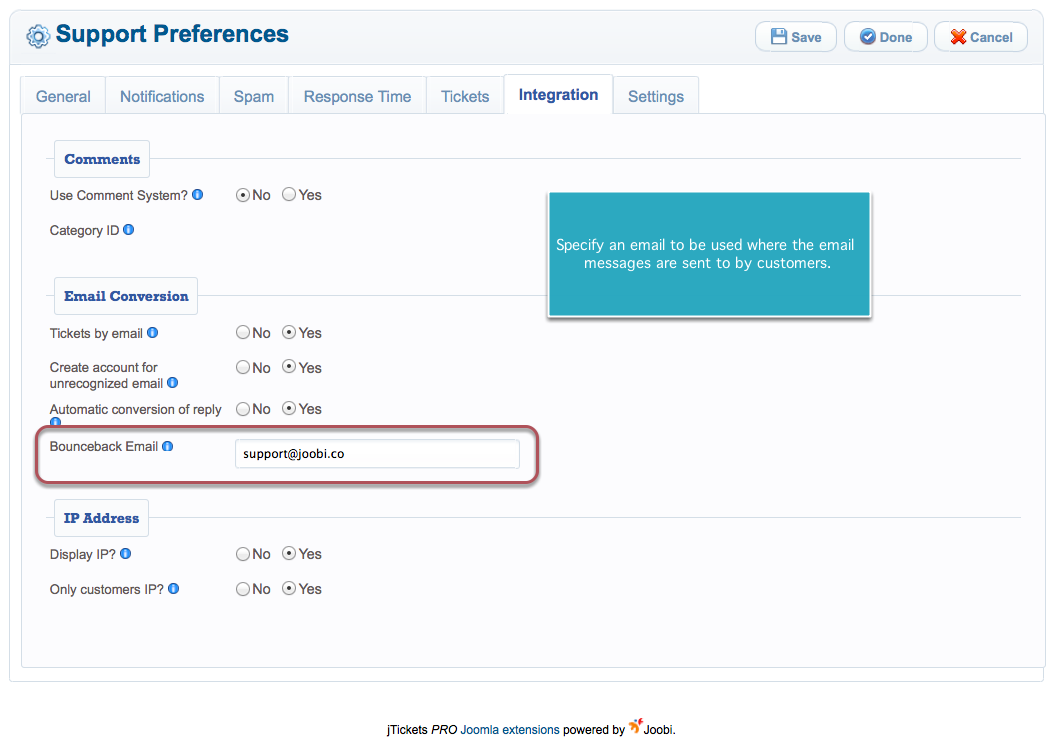Click the Bounceback Email input field
1060x745 pixels.
[x=377, y=454]
